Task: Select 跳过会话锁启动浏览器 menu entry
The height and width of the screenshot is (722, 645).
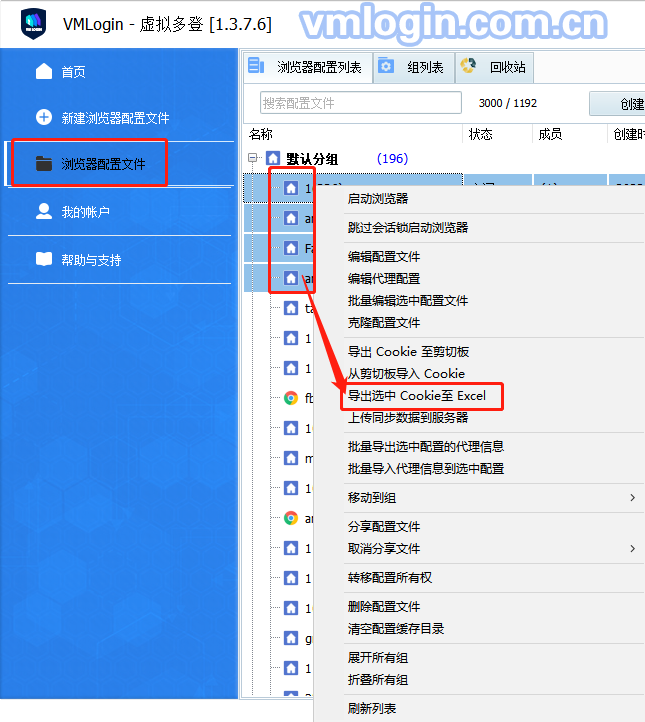Action: pos(408,228)
